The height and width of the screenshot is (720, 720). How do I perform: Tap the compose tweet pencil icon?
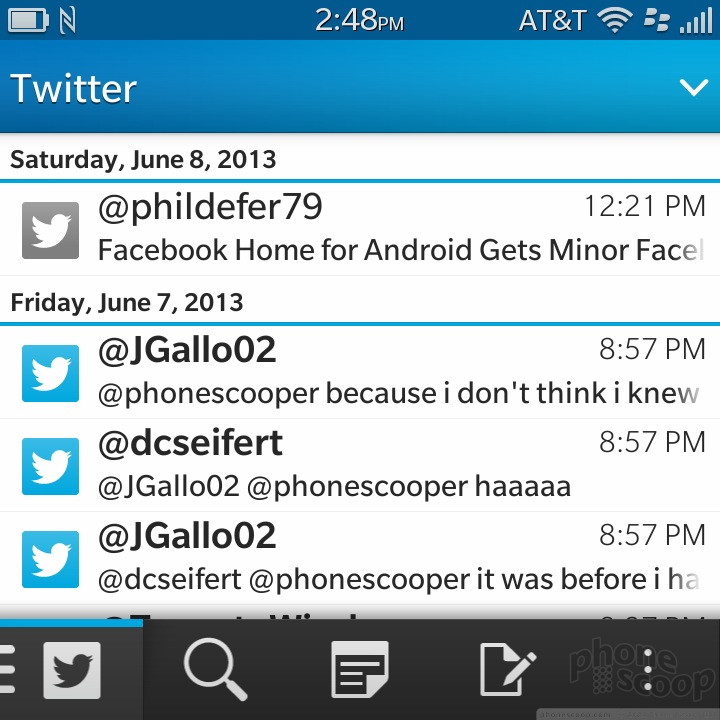point(507,669)
